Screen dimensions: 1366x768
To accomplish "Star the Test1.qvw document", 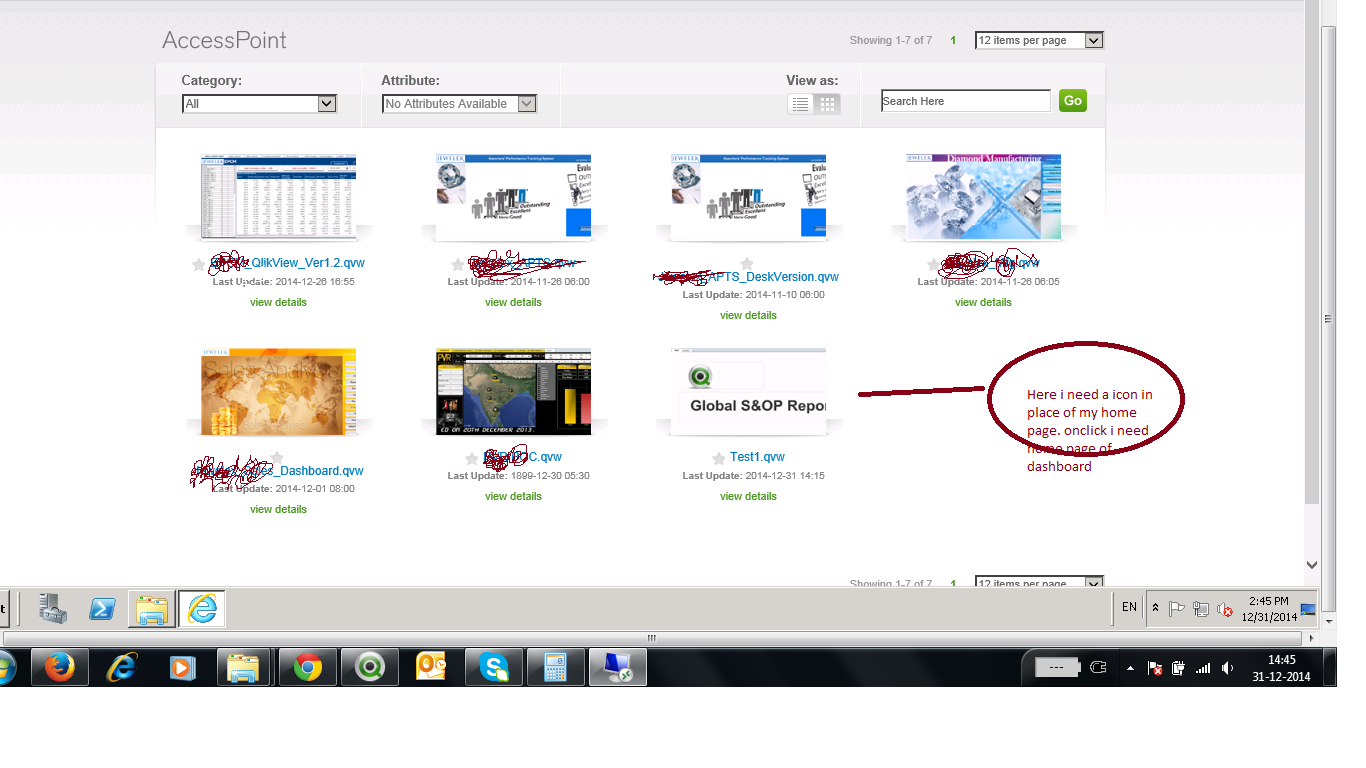I will click(x=718, y=458).
